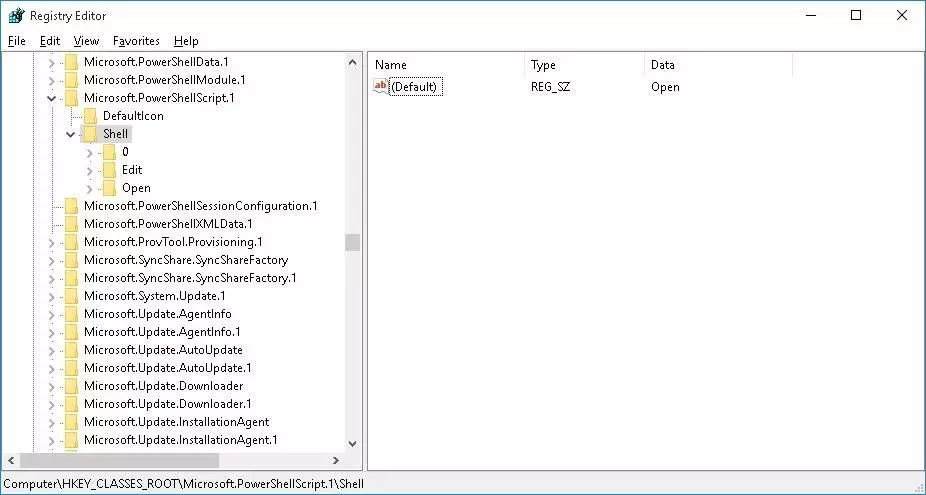The image size is (926, 495).
Task: Click the Microsoft.Update.AgentInfo folder icon
Action: coord(71,314)
